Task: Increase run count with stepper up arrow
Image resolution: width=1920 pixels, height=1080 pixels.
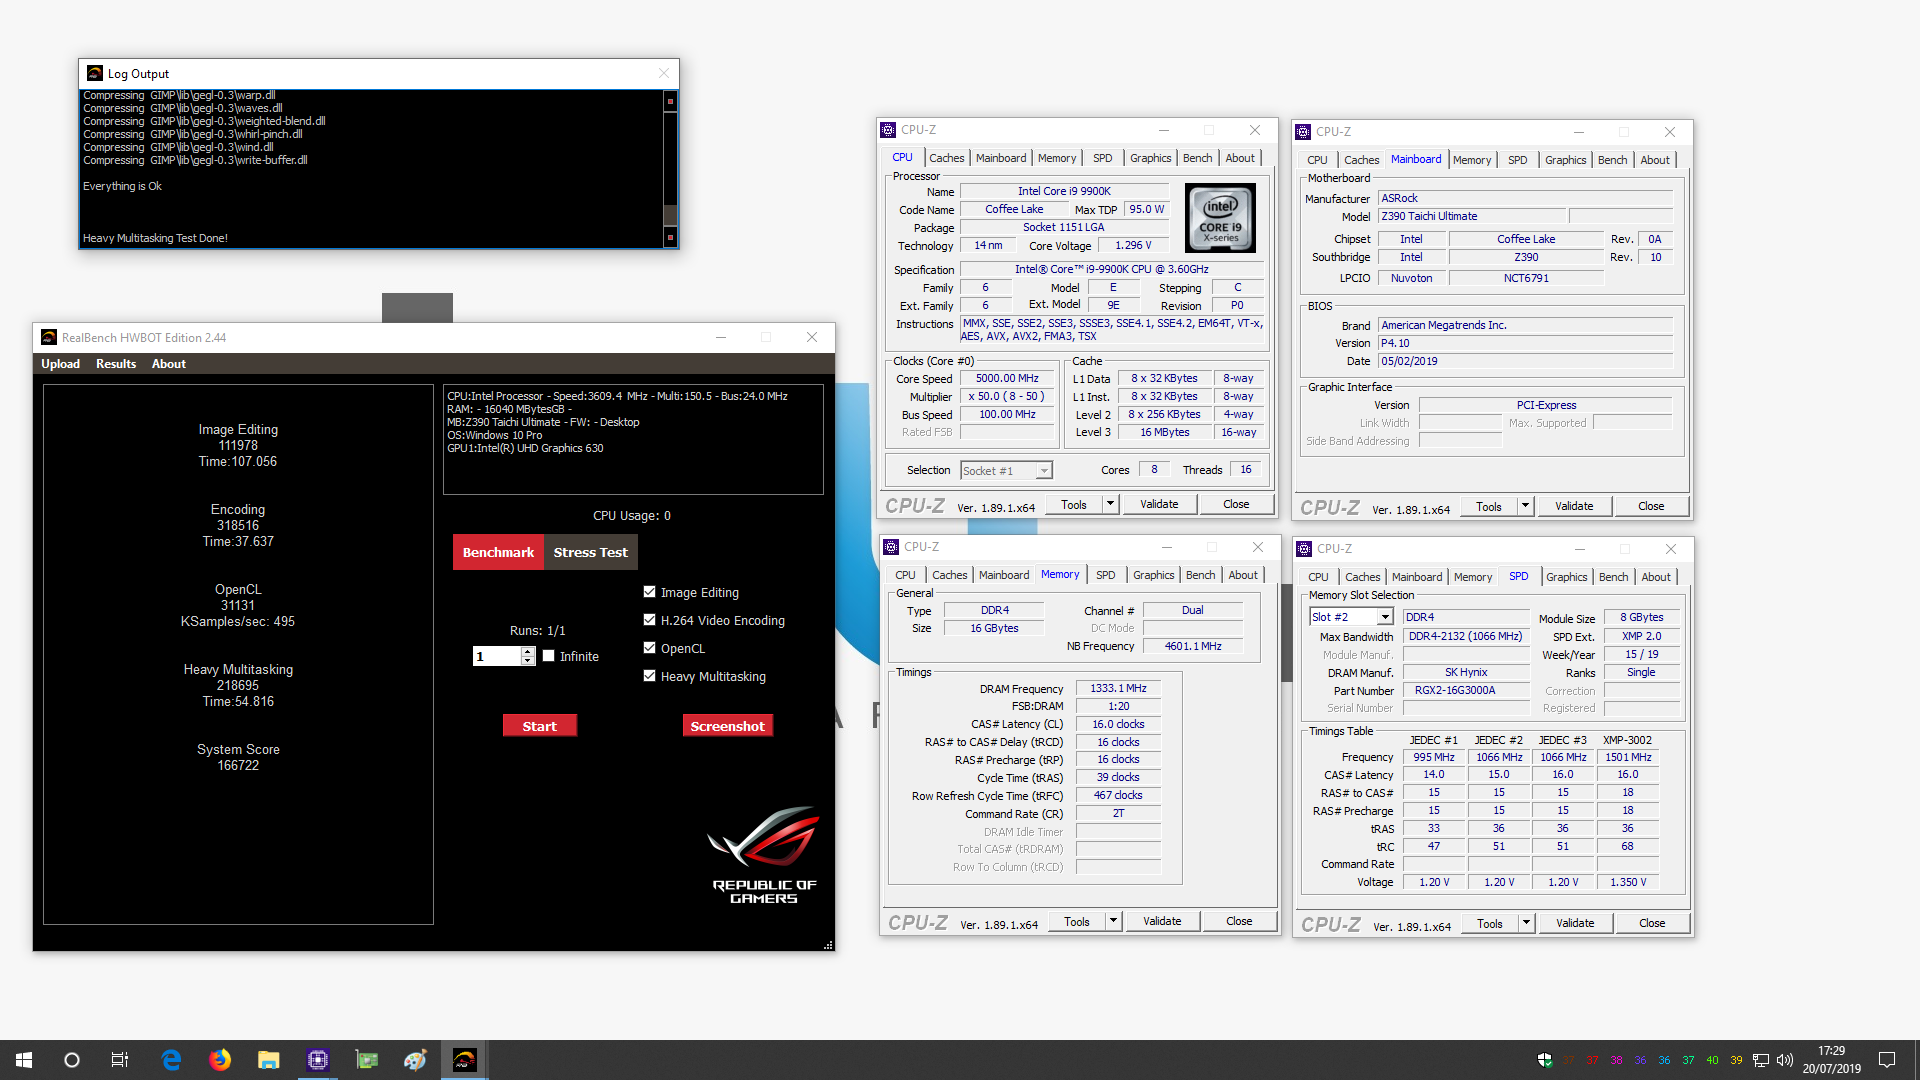Action: [528, 651]
